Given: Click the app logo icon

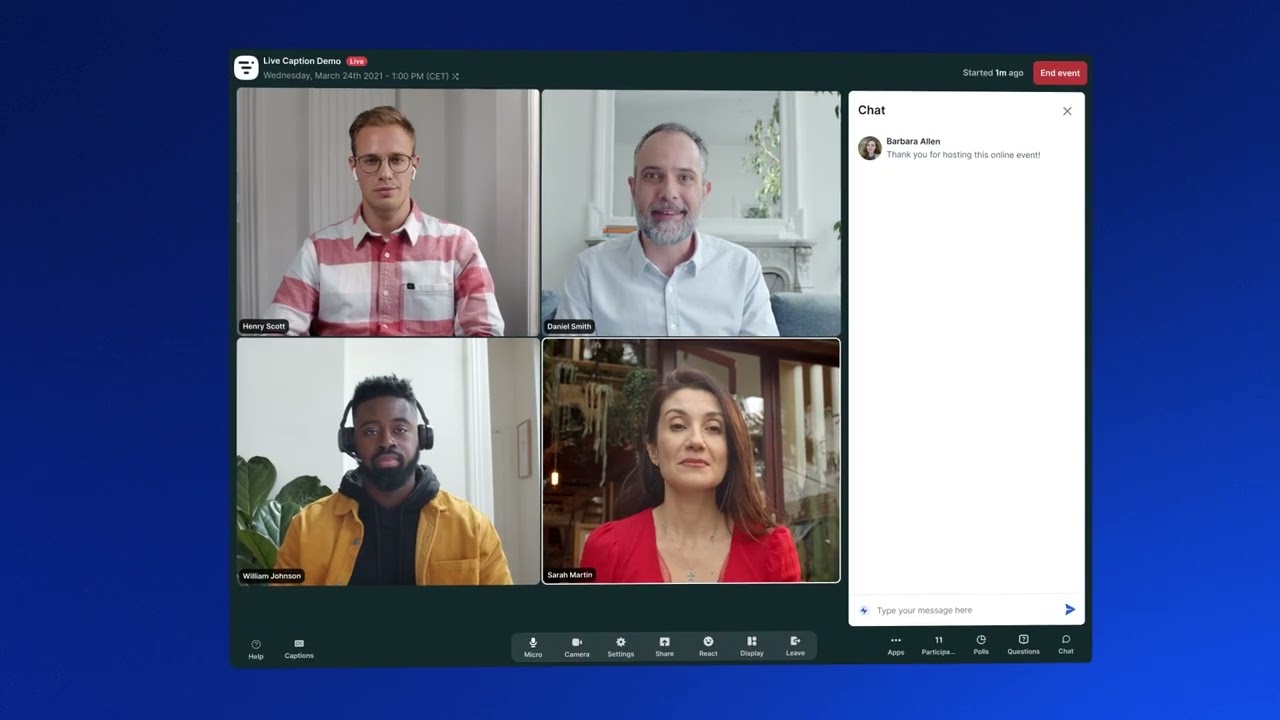Looking at the screenshot, I should (x=246, y=68).
